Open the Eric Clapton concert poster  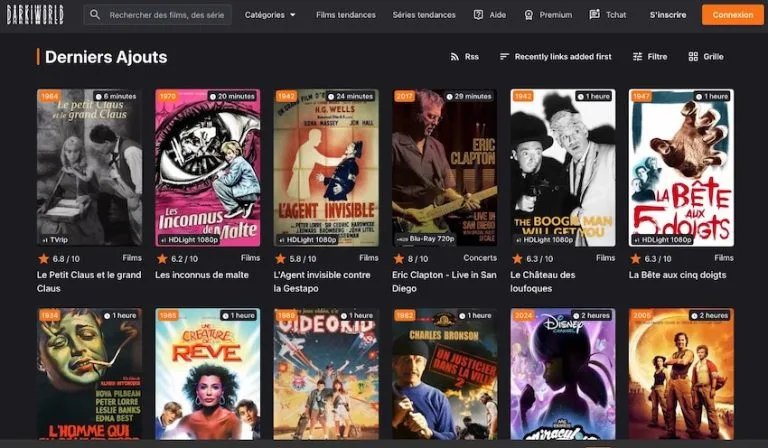click(444, 167)
